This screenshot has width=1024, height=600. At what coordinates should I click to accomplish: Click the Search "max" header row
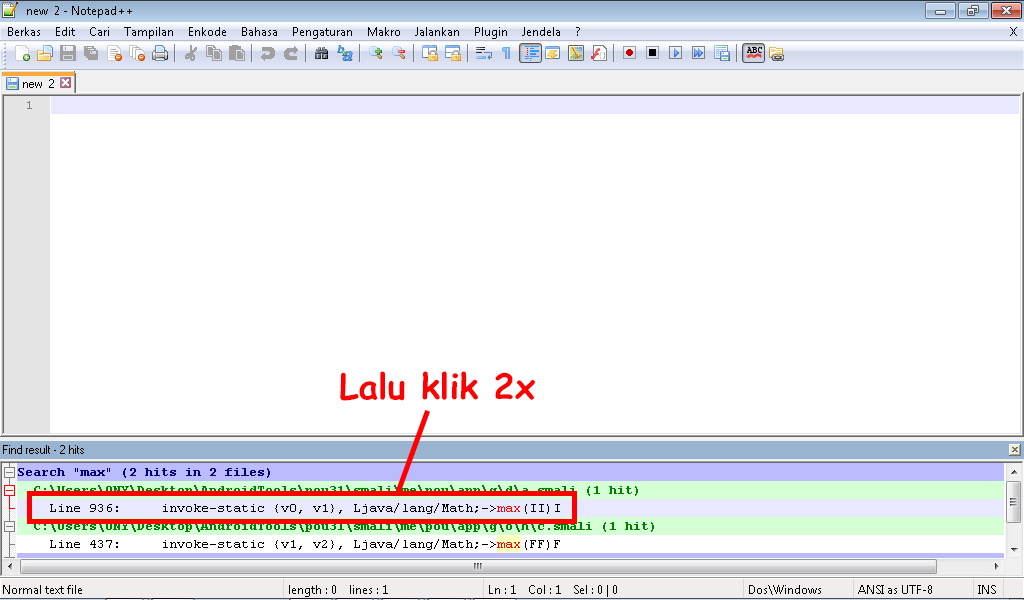click(x=510, y=472)
